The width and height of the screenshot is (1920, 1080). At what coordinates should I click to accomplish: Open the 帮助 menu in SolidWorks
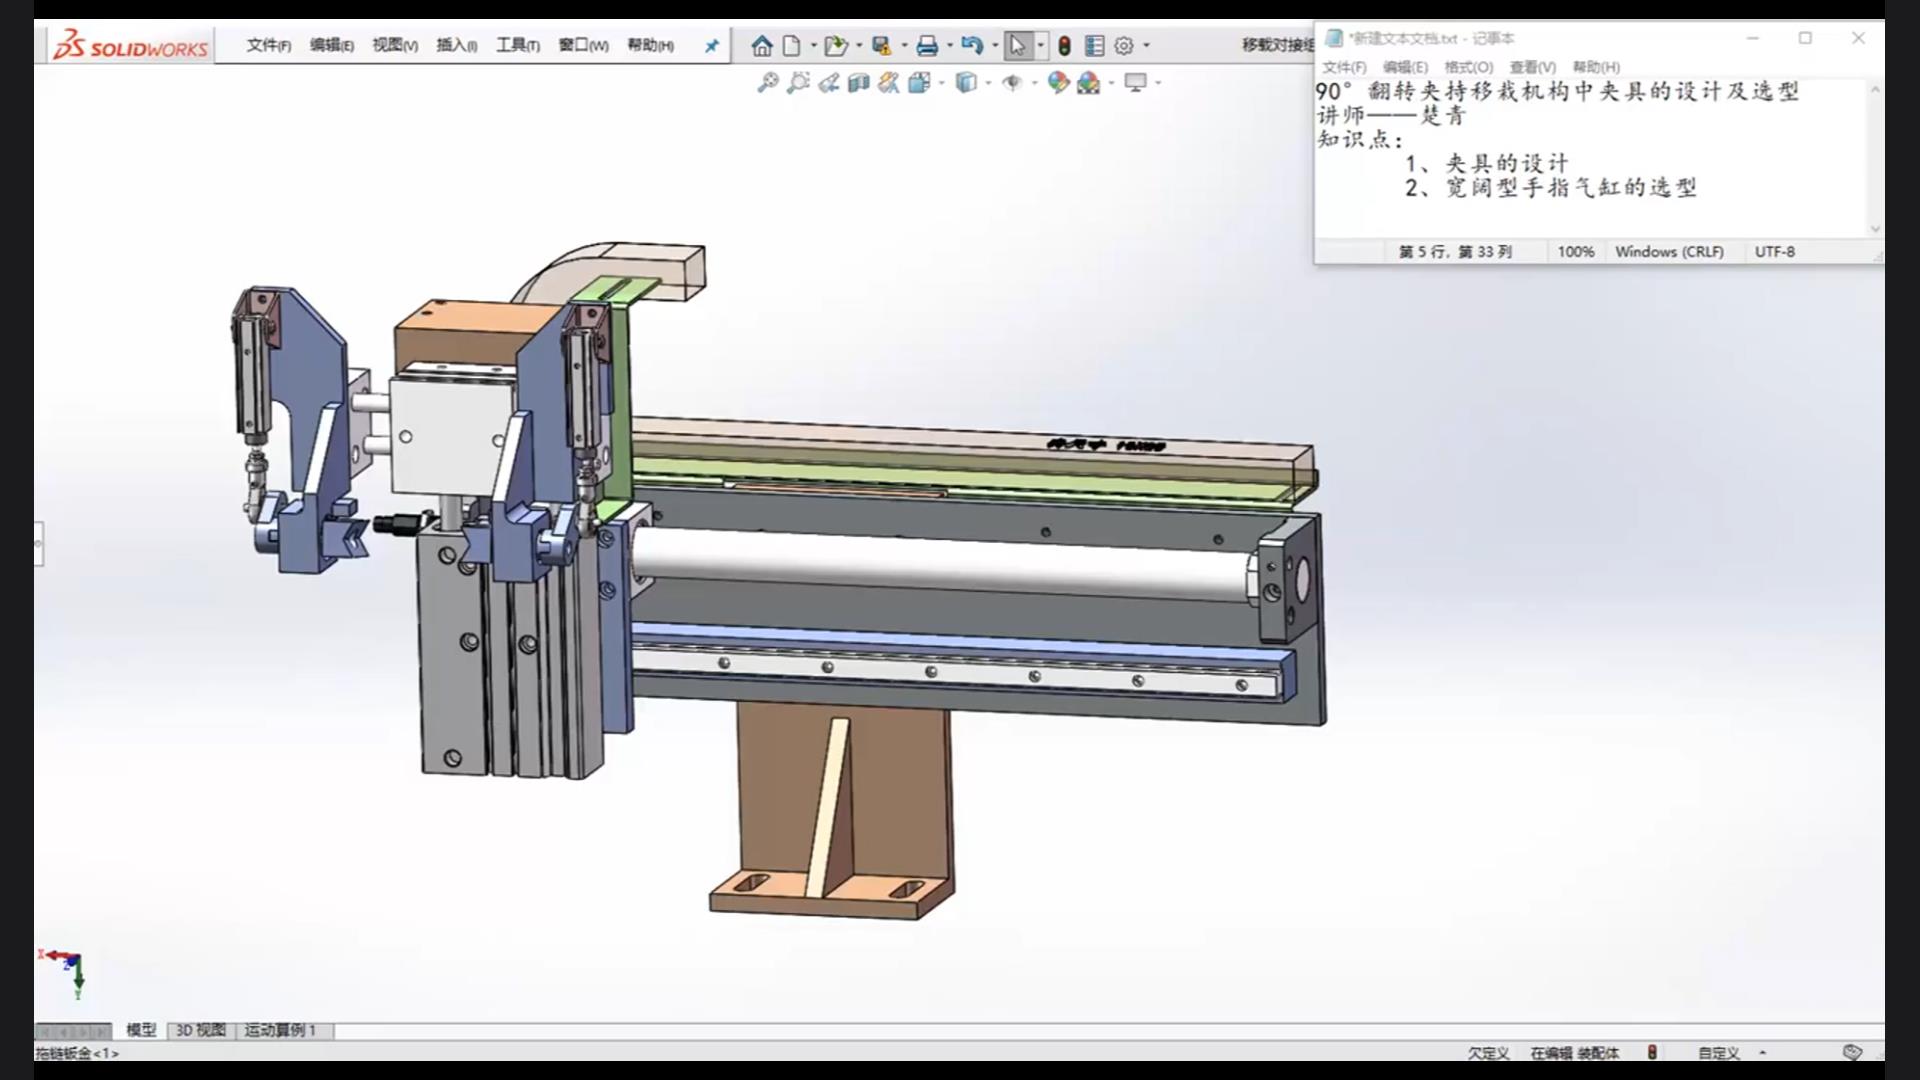[650, 45]
